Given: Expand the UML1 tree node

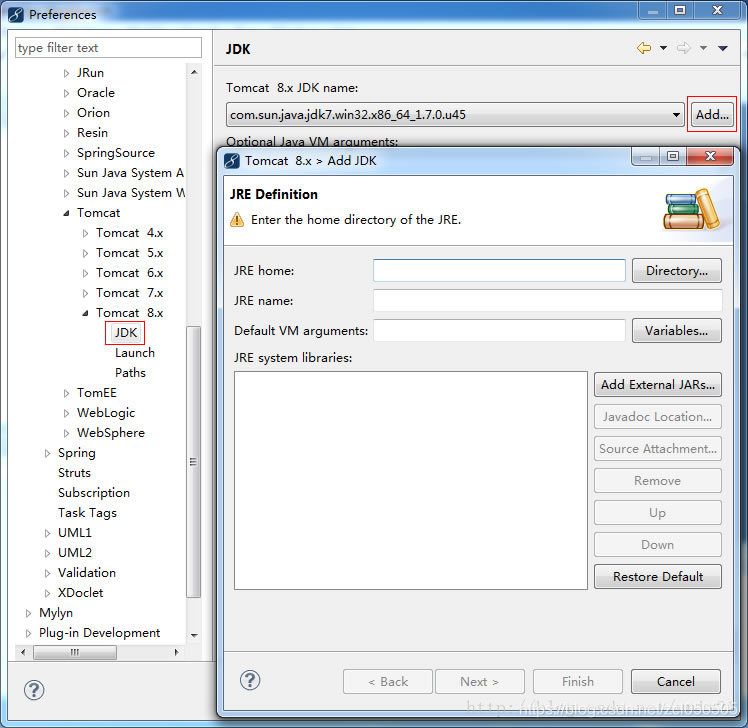Looking at the screenshot, I should click(47, 533).
